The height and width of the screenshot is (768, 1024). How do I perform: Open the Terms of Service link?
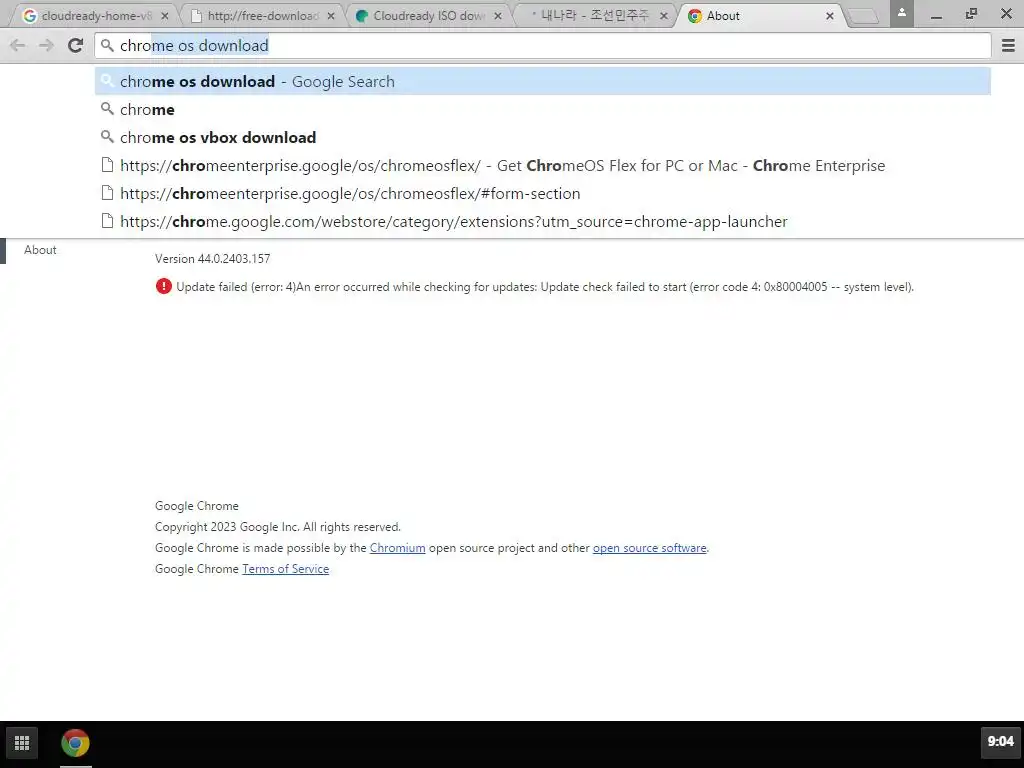285,569
